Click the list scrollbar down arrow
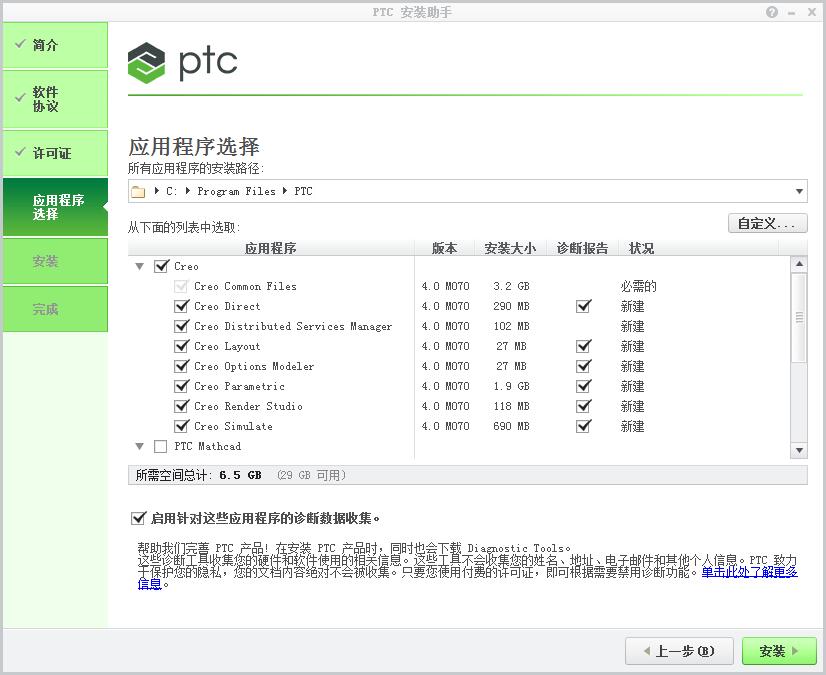This screenshot has width=826, height=675. click(x=799, y=451)
